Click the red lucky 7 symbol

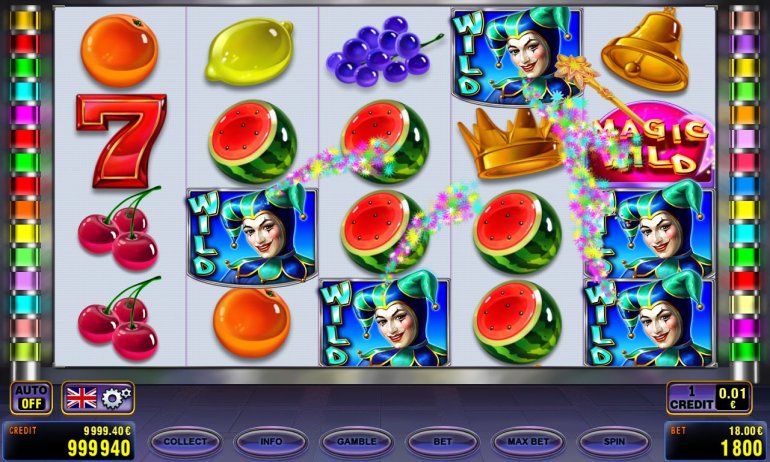click(121, 141)
